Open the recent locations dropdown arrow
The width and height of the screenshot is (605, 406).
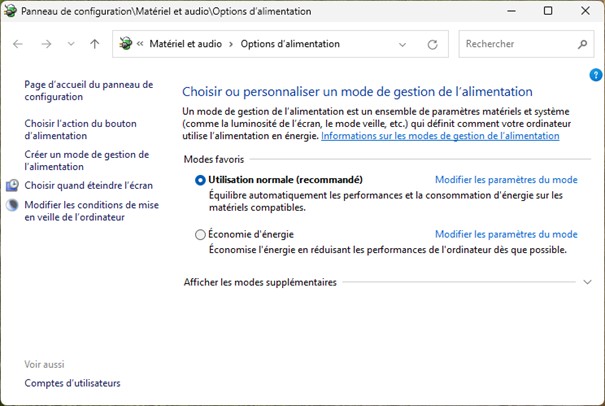click(71, 44)
